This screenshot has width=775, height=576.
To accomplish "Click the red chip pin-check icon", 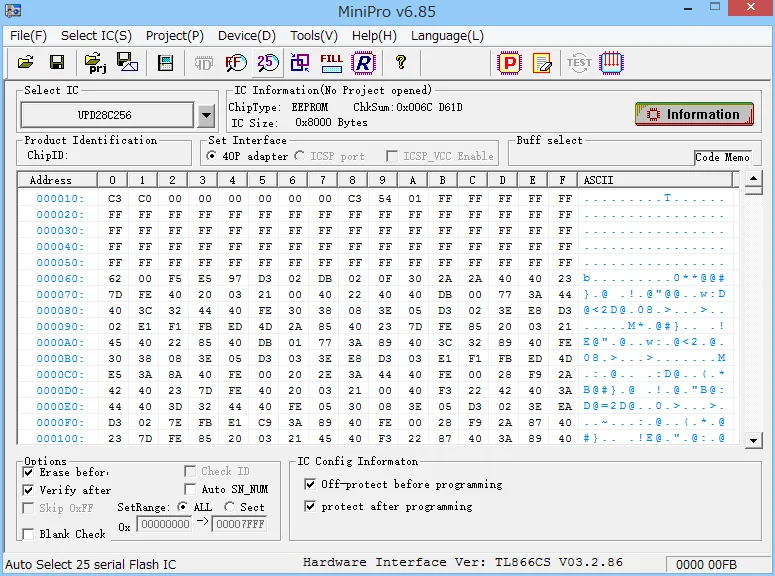I will 611,63.
